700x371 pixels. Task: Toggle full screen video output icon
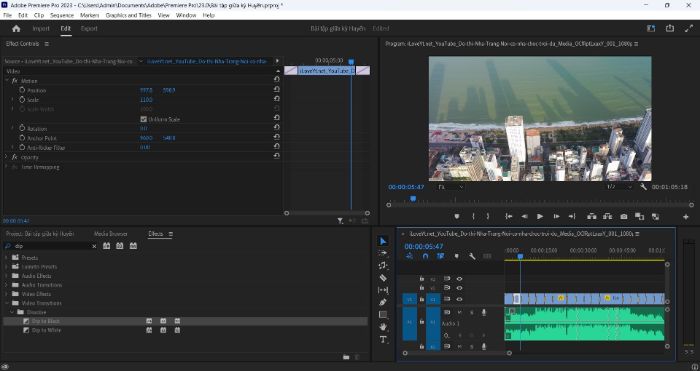pos(689,28)
